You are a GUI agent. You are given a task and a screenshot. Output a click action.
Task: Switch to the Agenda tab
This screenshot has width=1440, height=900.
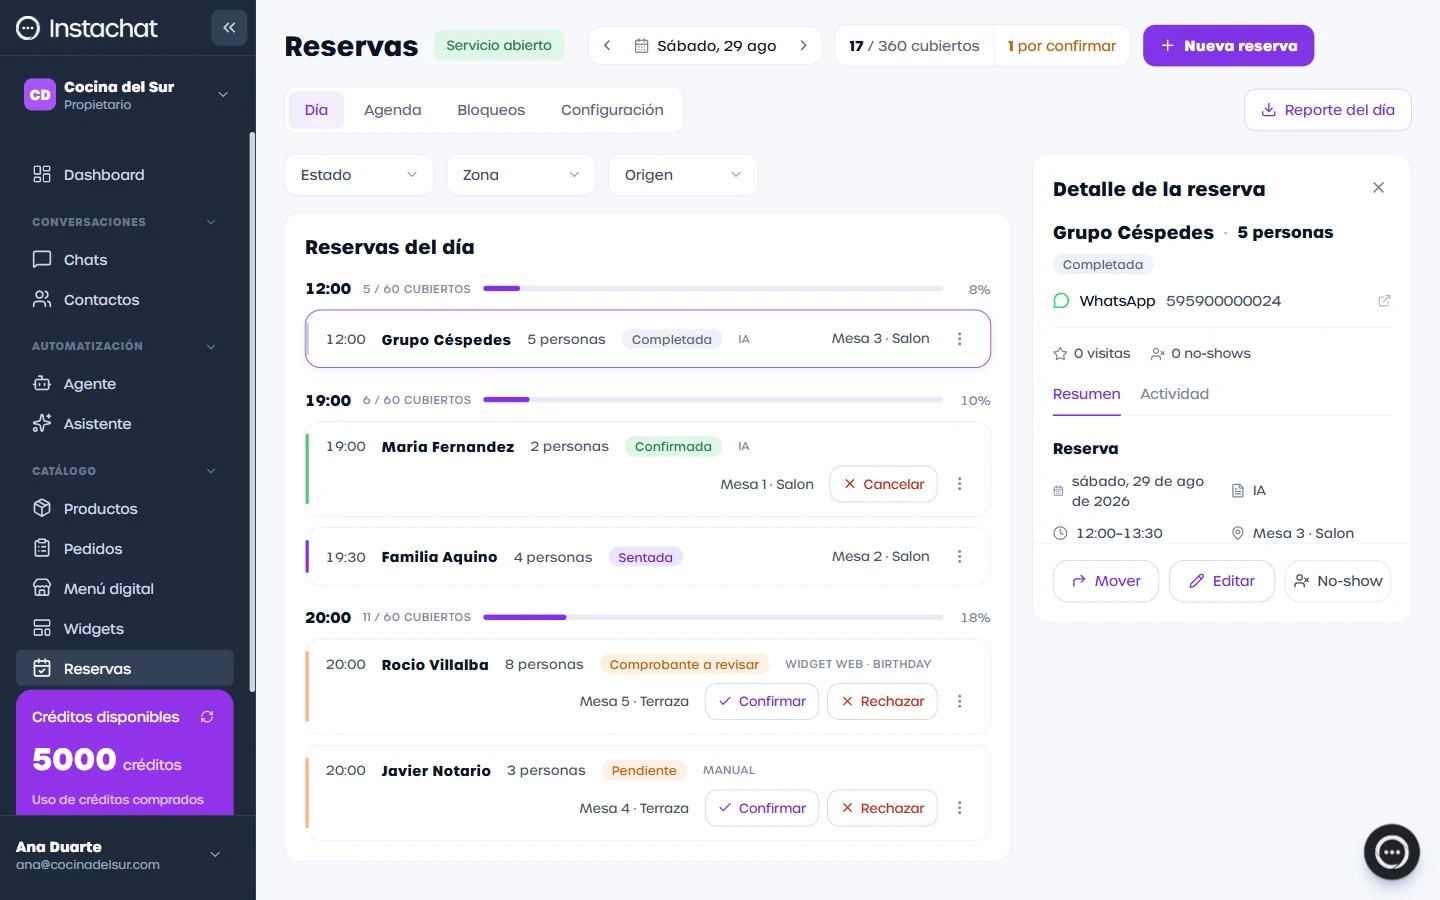392,110
